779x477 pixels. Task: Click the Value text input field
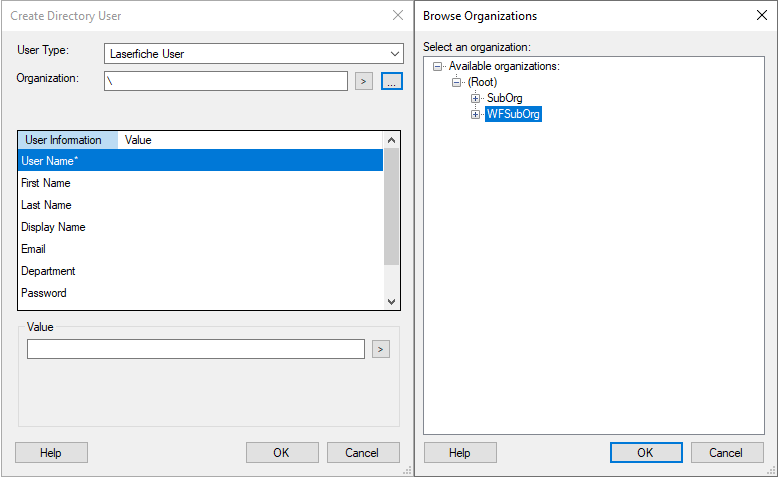pyautogui.click(x=196, y=349)
